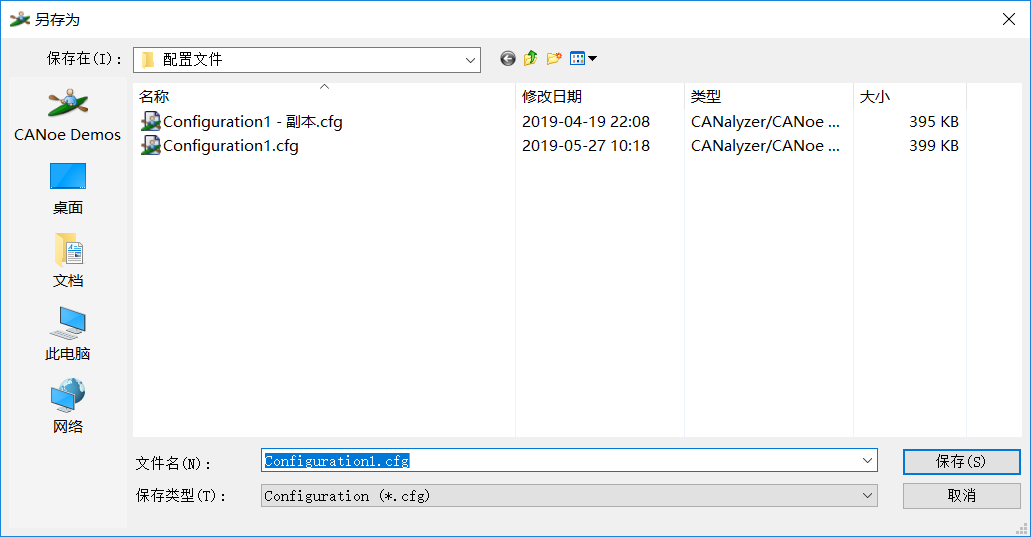Sort by 名称 column header

point(154,97)
